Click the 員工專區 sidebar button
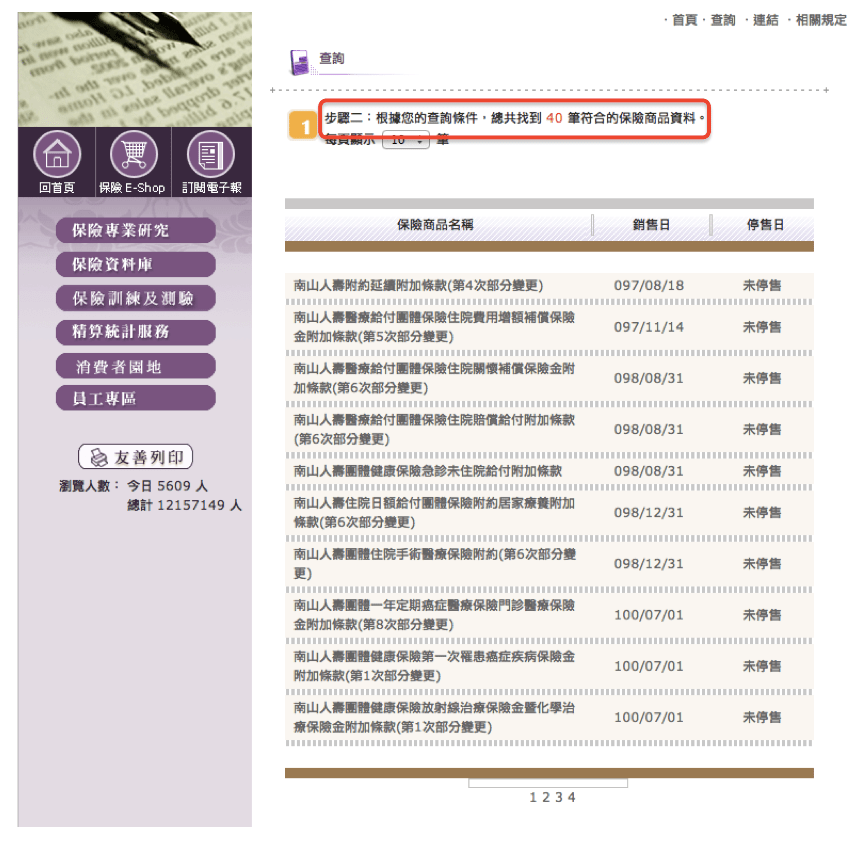The width and height of the screenshot is (864, 841). (135, 399)
